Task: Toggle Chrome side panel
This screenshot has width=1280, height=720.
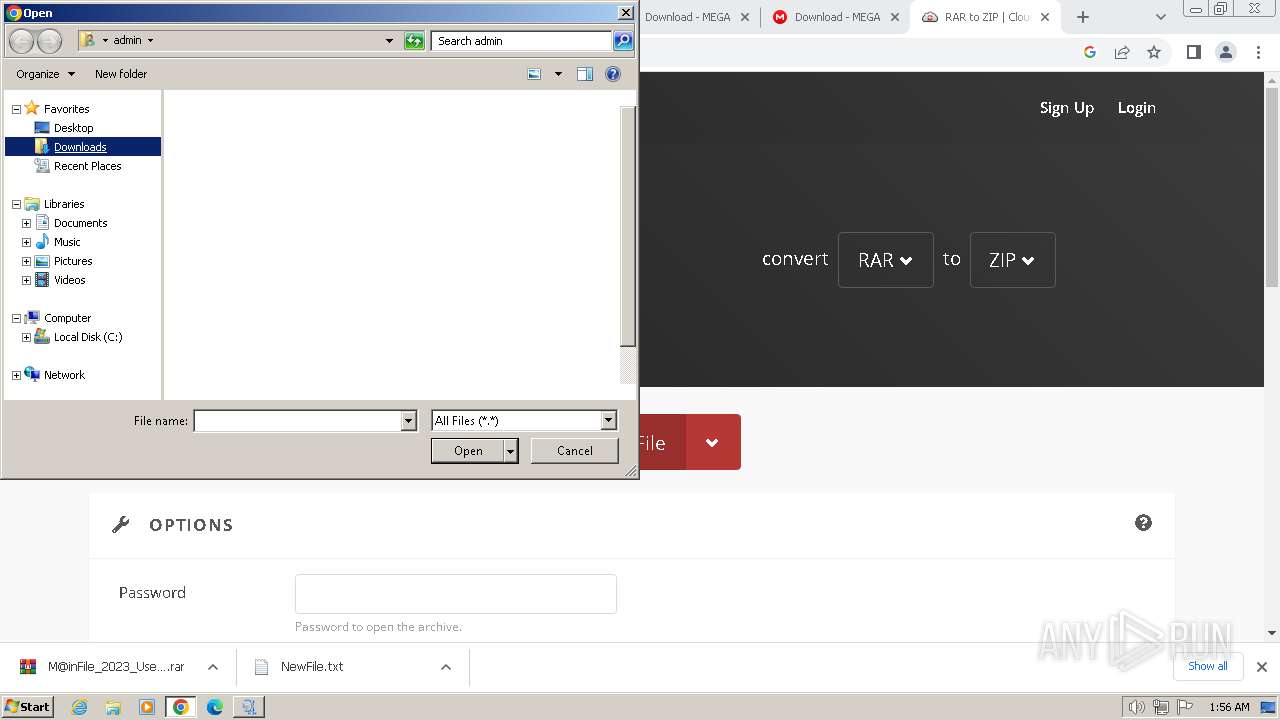Action: click(1193, 52)
